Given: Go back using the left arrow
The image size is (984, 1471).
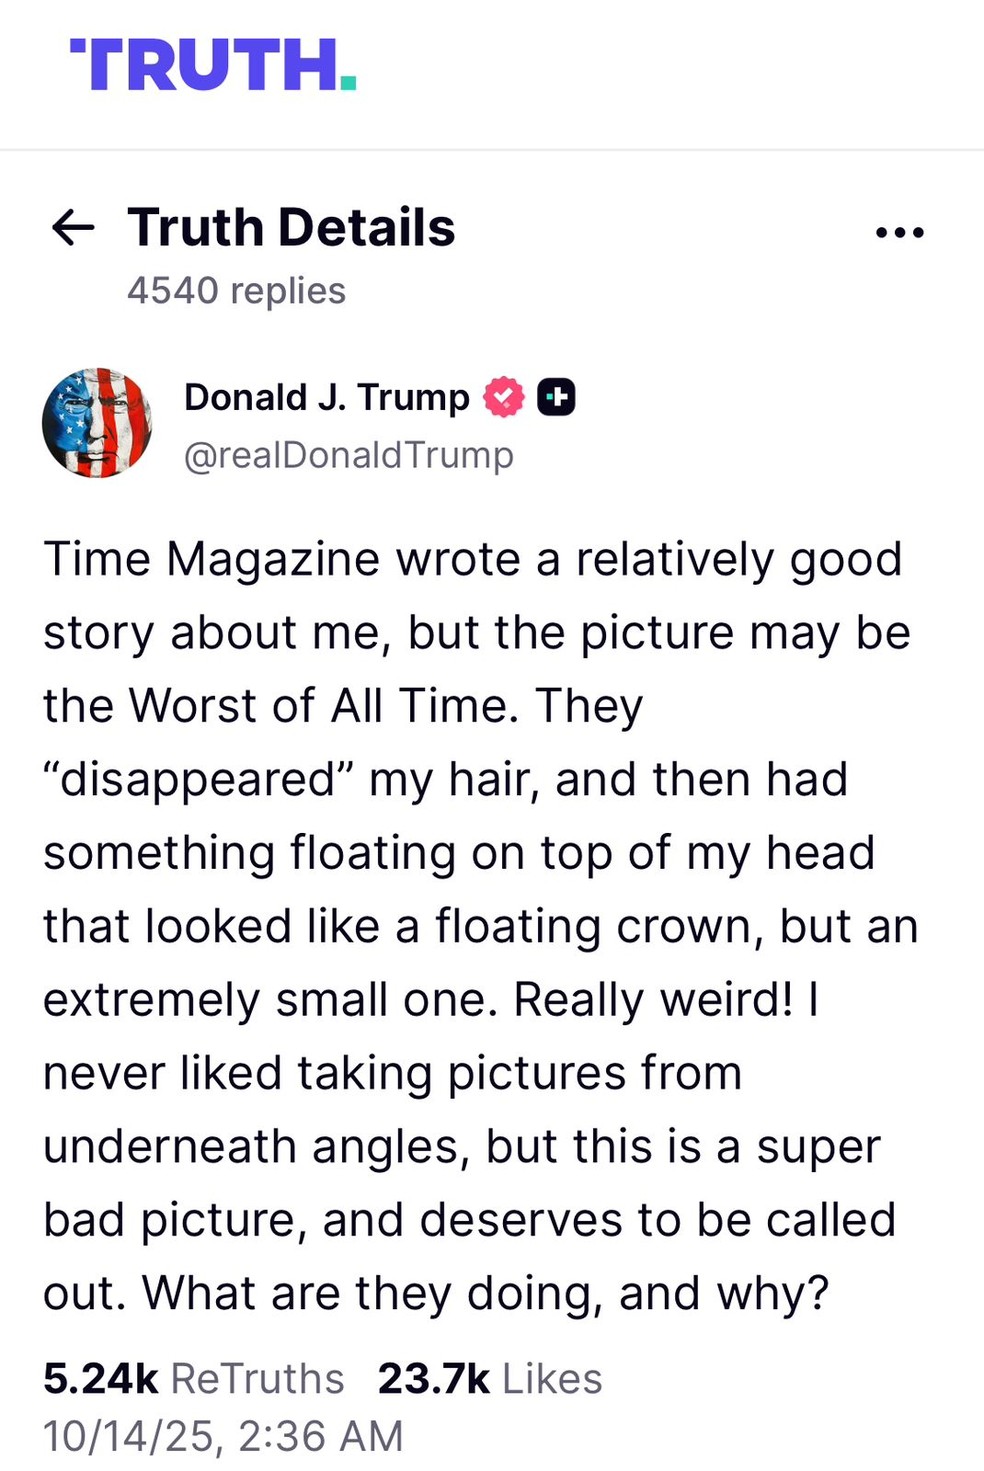Looking at the screenshot, I should click(72, 228).
